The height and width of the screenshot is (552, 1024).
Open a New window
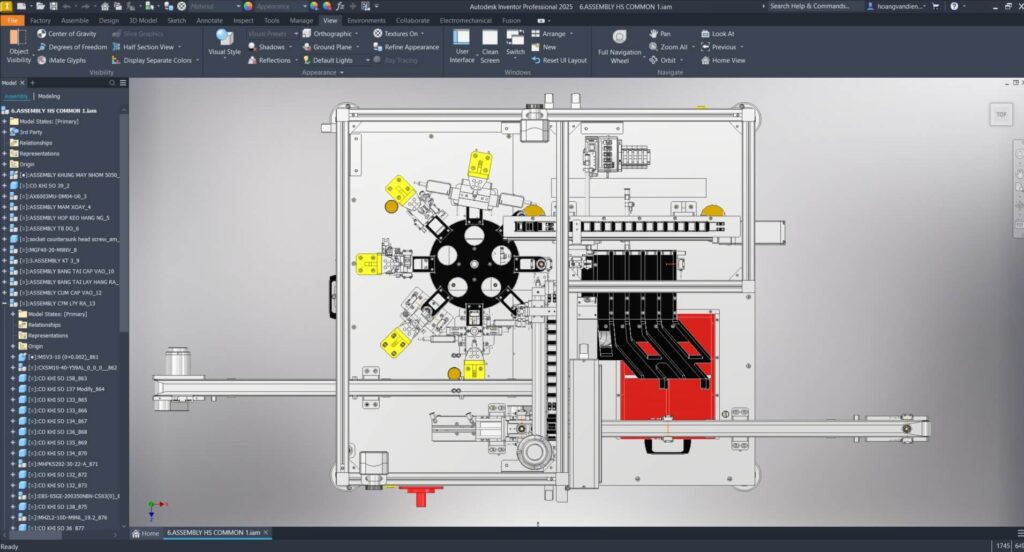(x=544, y=47)
